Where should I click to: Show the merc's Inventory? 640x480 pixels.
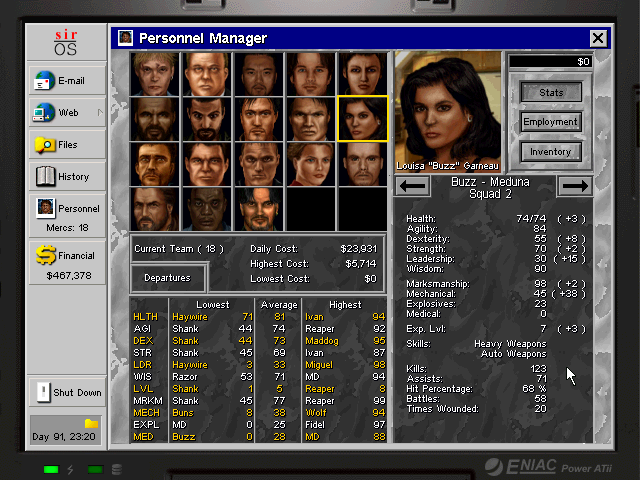pyautogui.click(x=551, y=152)
